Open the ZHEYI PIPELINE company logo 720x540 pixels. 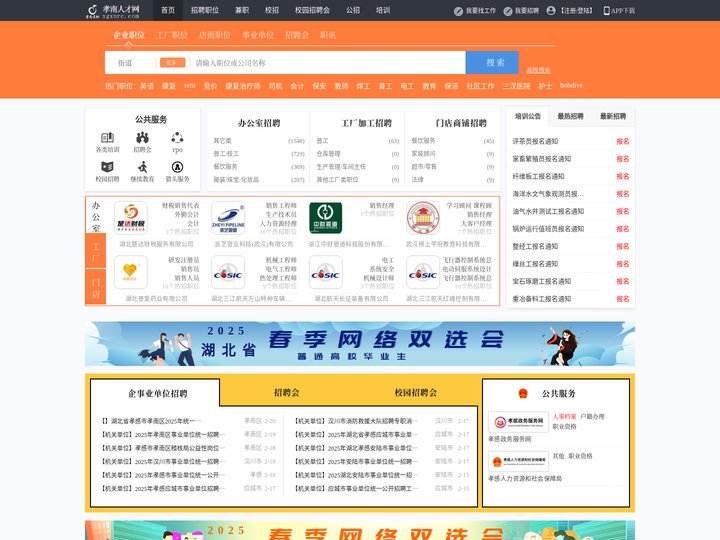(x=228, y=218)
